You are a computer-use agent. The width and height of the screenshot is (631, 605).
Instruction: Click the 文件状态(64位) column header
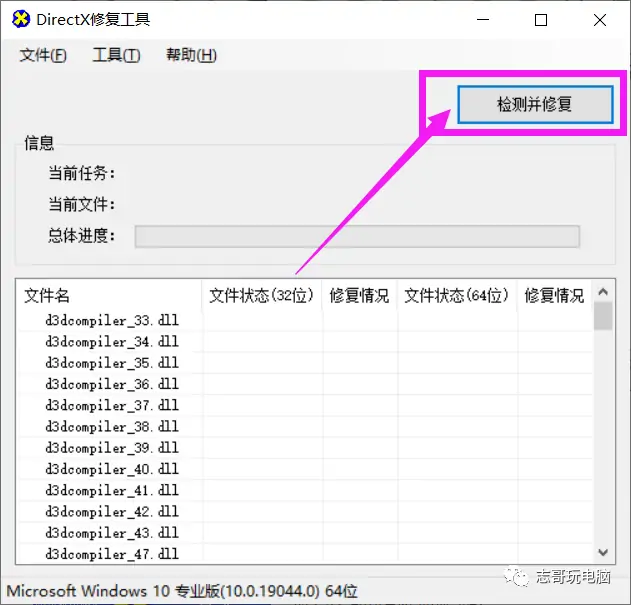coord(456,296)
